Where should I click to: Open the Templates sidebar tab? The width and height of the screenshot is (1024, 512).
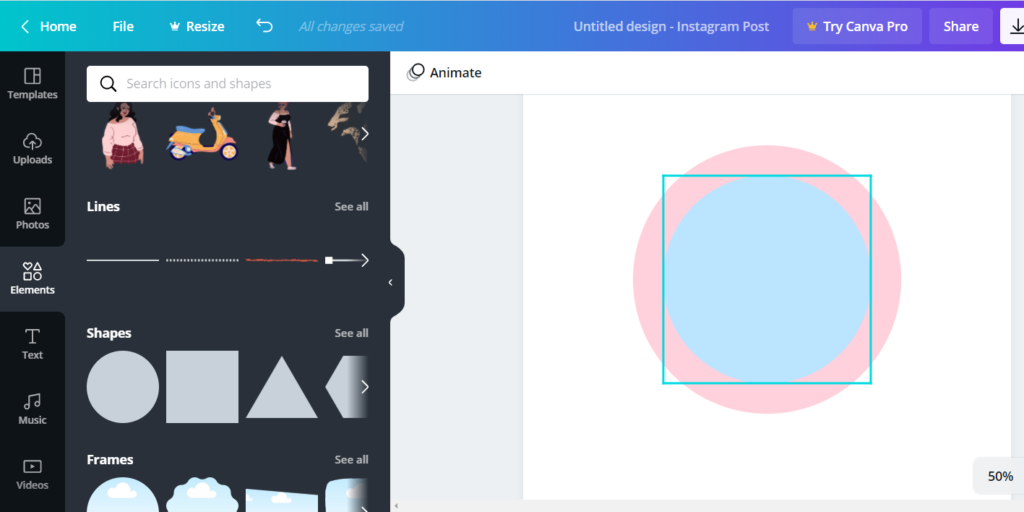[32, 84]
